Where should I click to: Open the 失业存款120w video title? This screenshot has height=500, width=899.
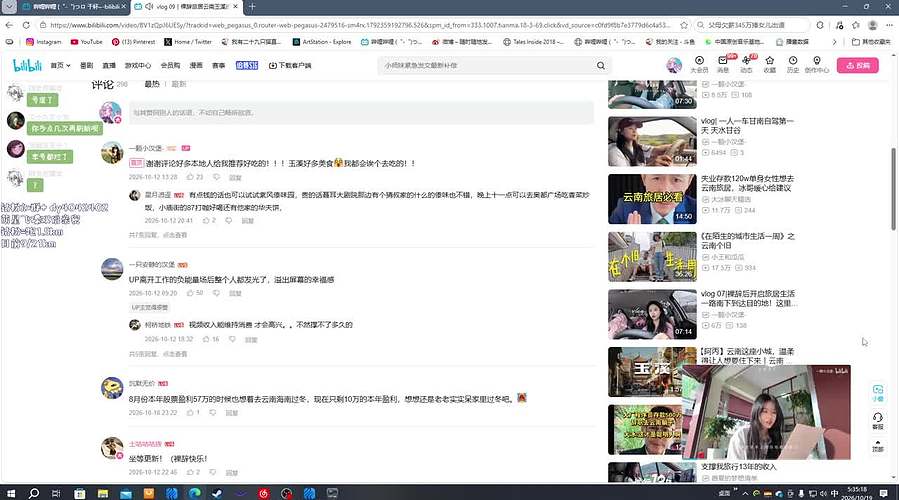747,183
